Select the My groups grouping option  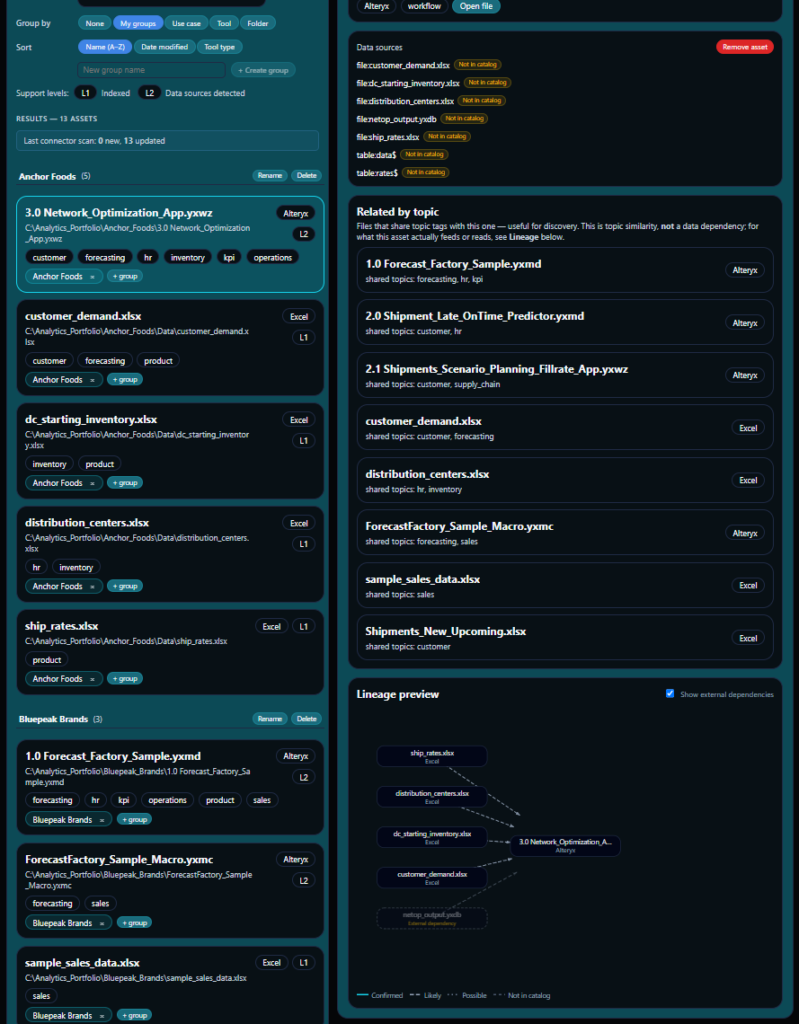point(138,23)
